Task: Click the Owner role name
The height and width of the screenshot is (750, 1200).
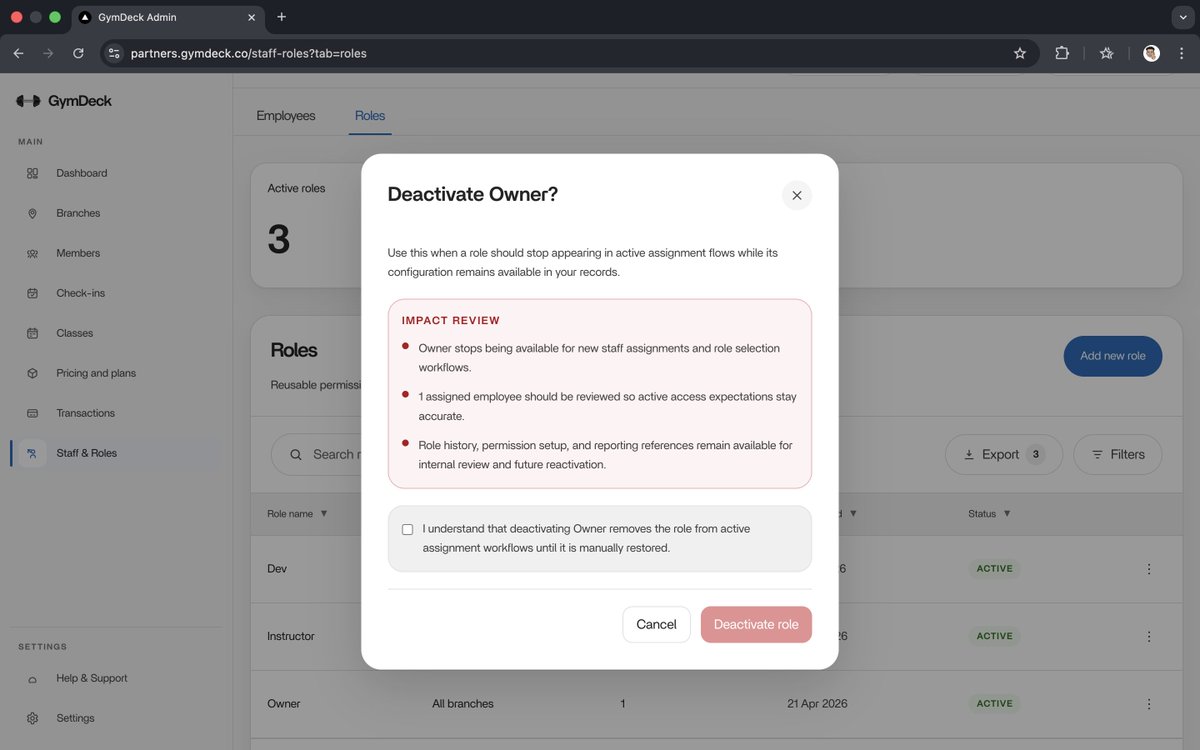Action: (x=284, y=704)
